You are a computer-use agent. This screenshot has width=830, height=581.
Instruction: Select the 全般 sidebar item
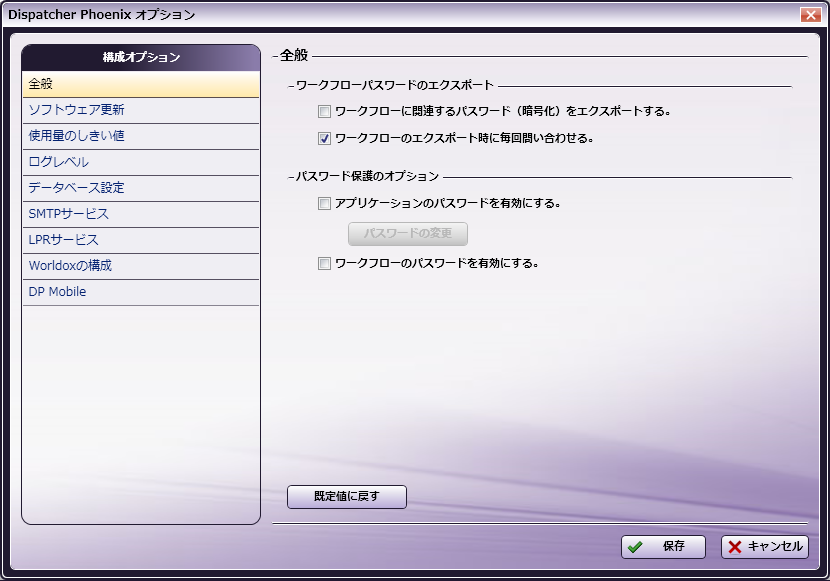pos(141,84)
